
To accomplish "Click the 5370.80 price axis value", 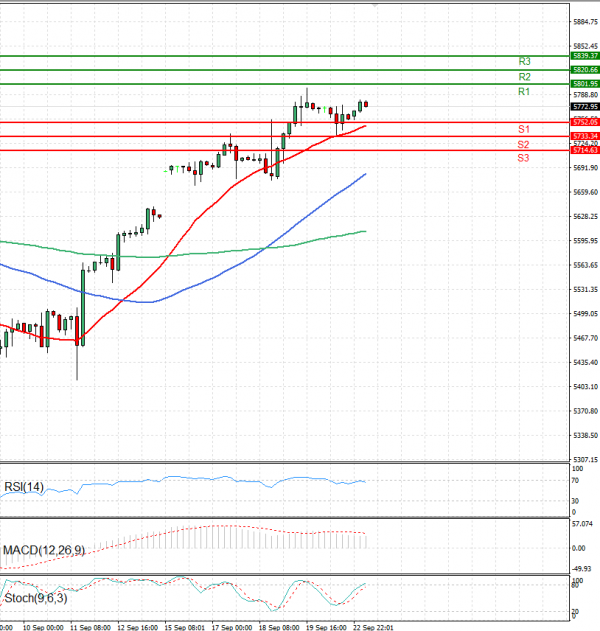I will (586, 411).
